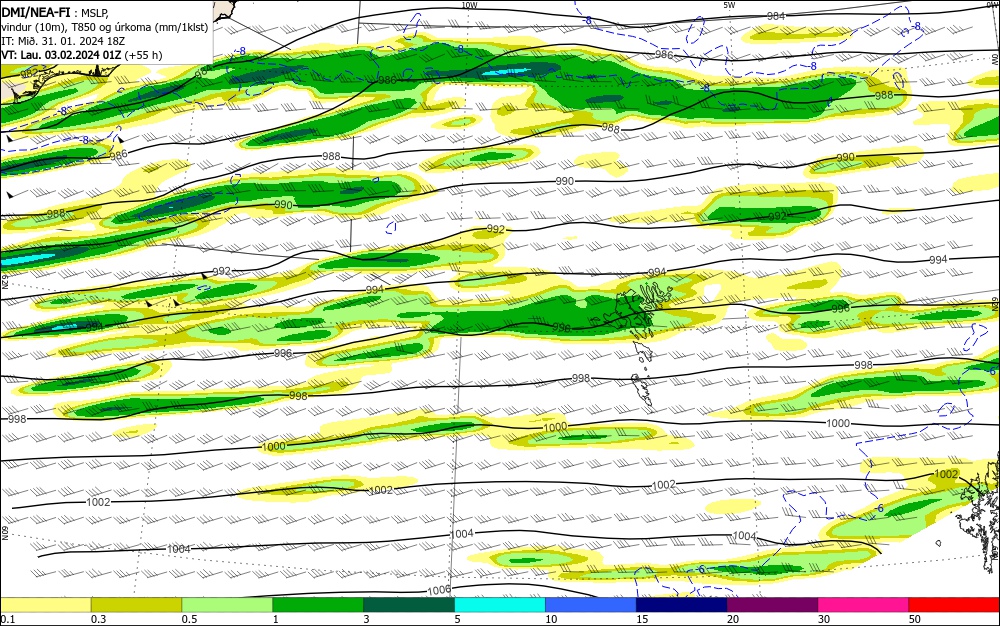Click the "1006" isobar label
This screenshot has height=626, width=1000.
coord(439,590)
